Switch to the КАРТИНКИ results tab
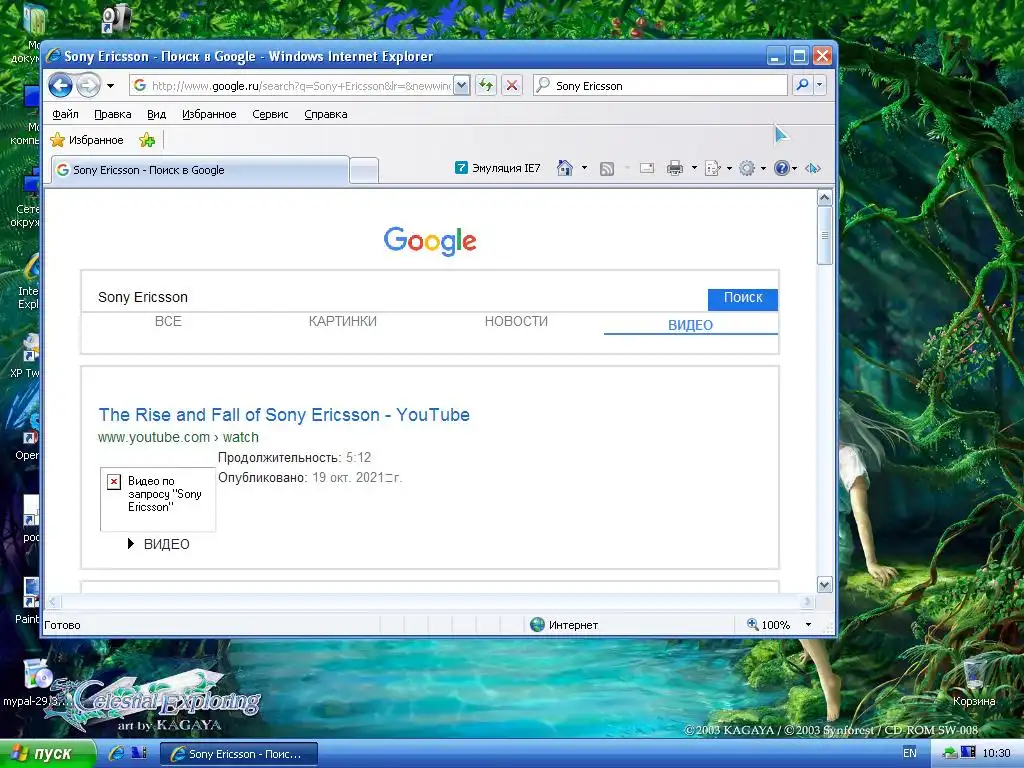Image resolution: width=1024 pixels, height=768 pixels. (342, 321)
